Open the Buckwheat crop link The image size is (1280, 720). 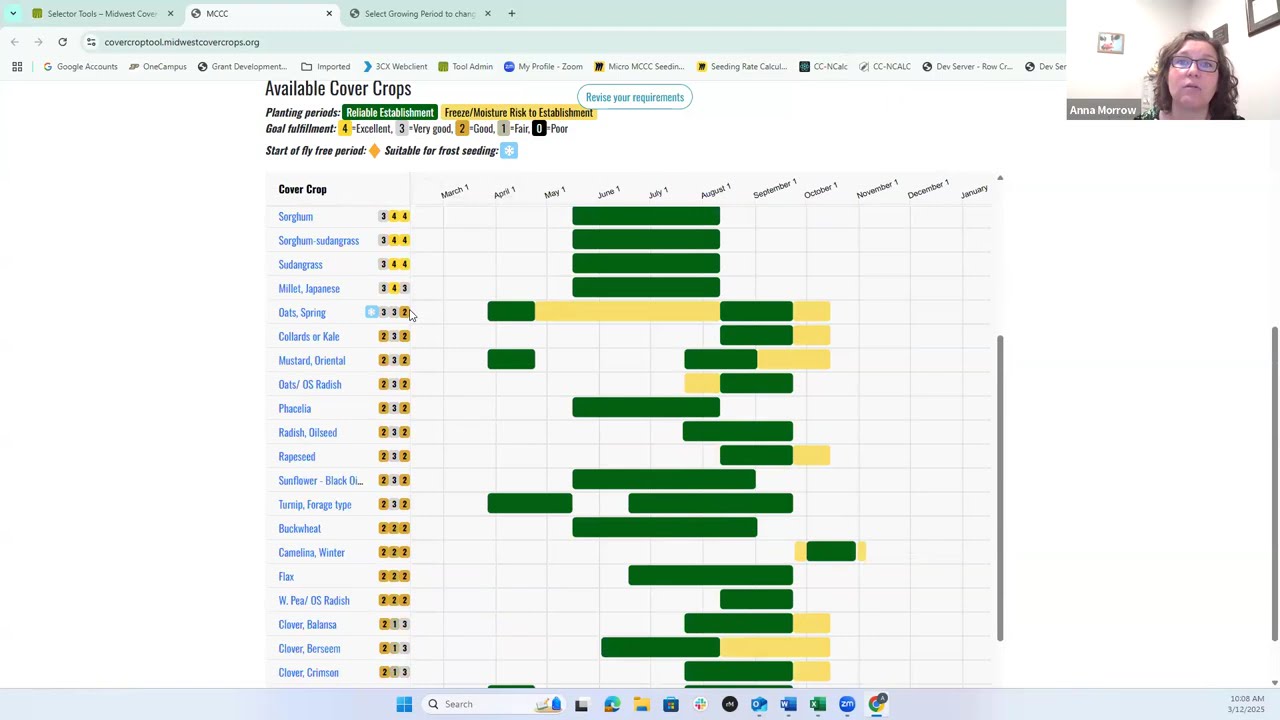point(300,528)
